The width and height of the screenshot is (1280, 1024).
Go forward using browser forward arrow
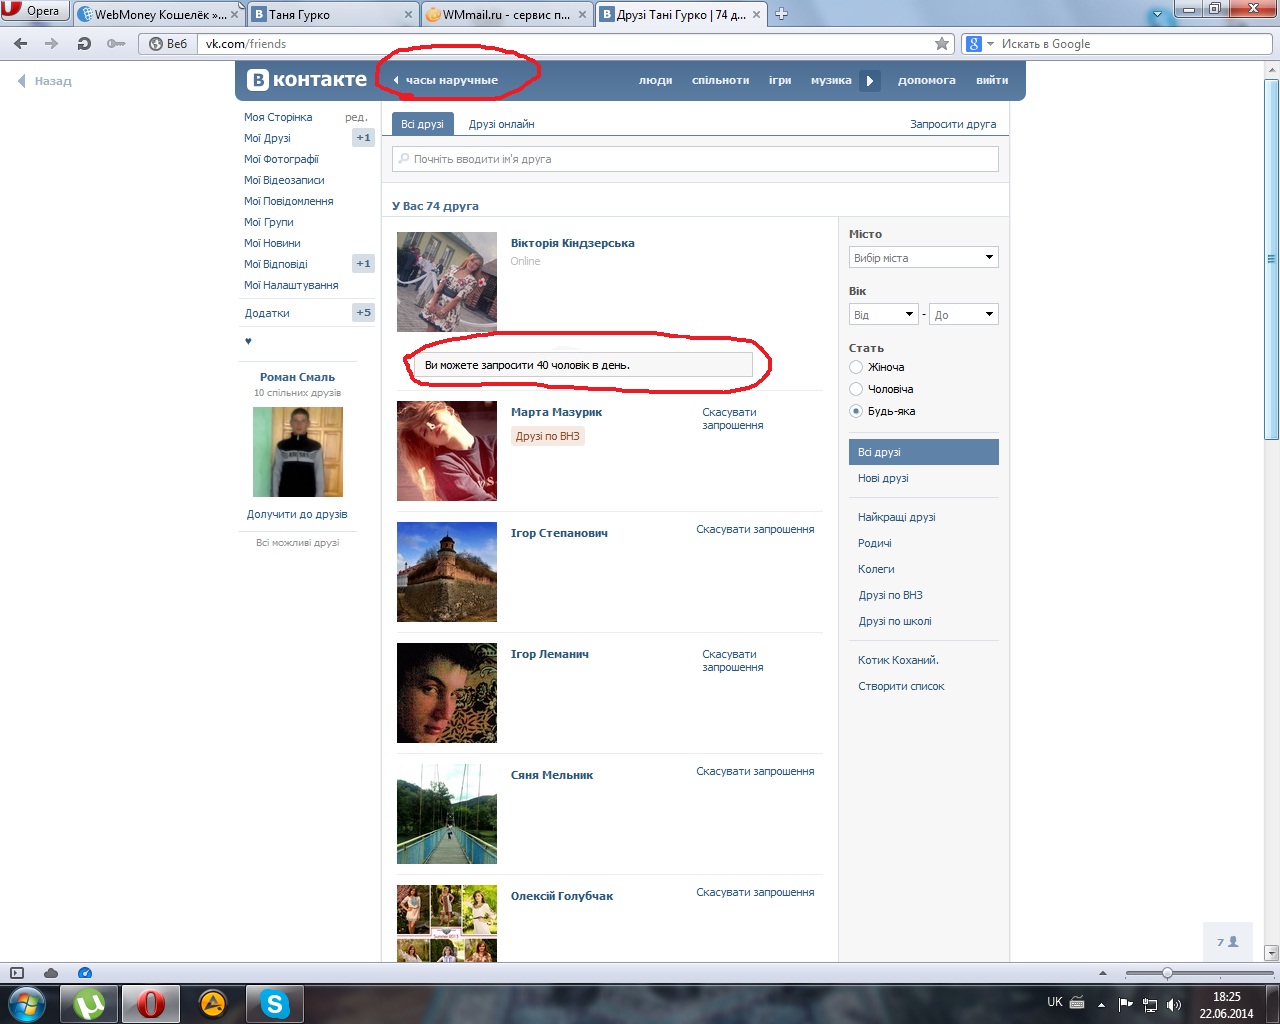(x=52, y=44)
